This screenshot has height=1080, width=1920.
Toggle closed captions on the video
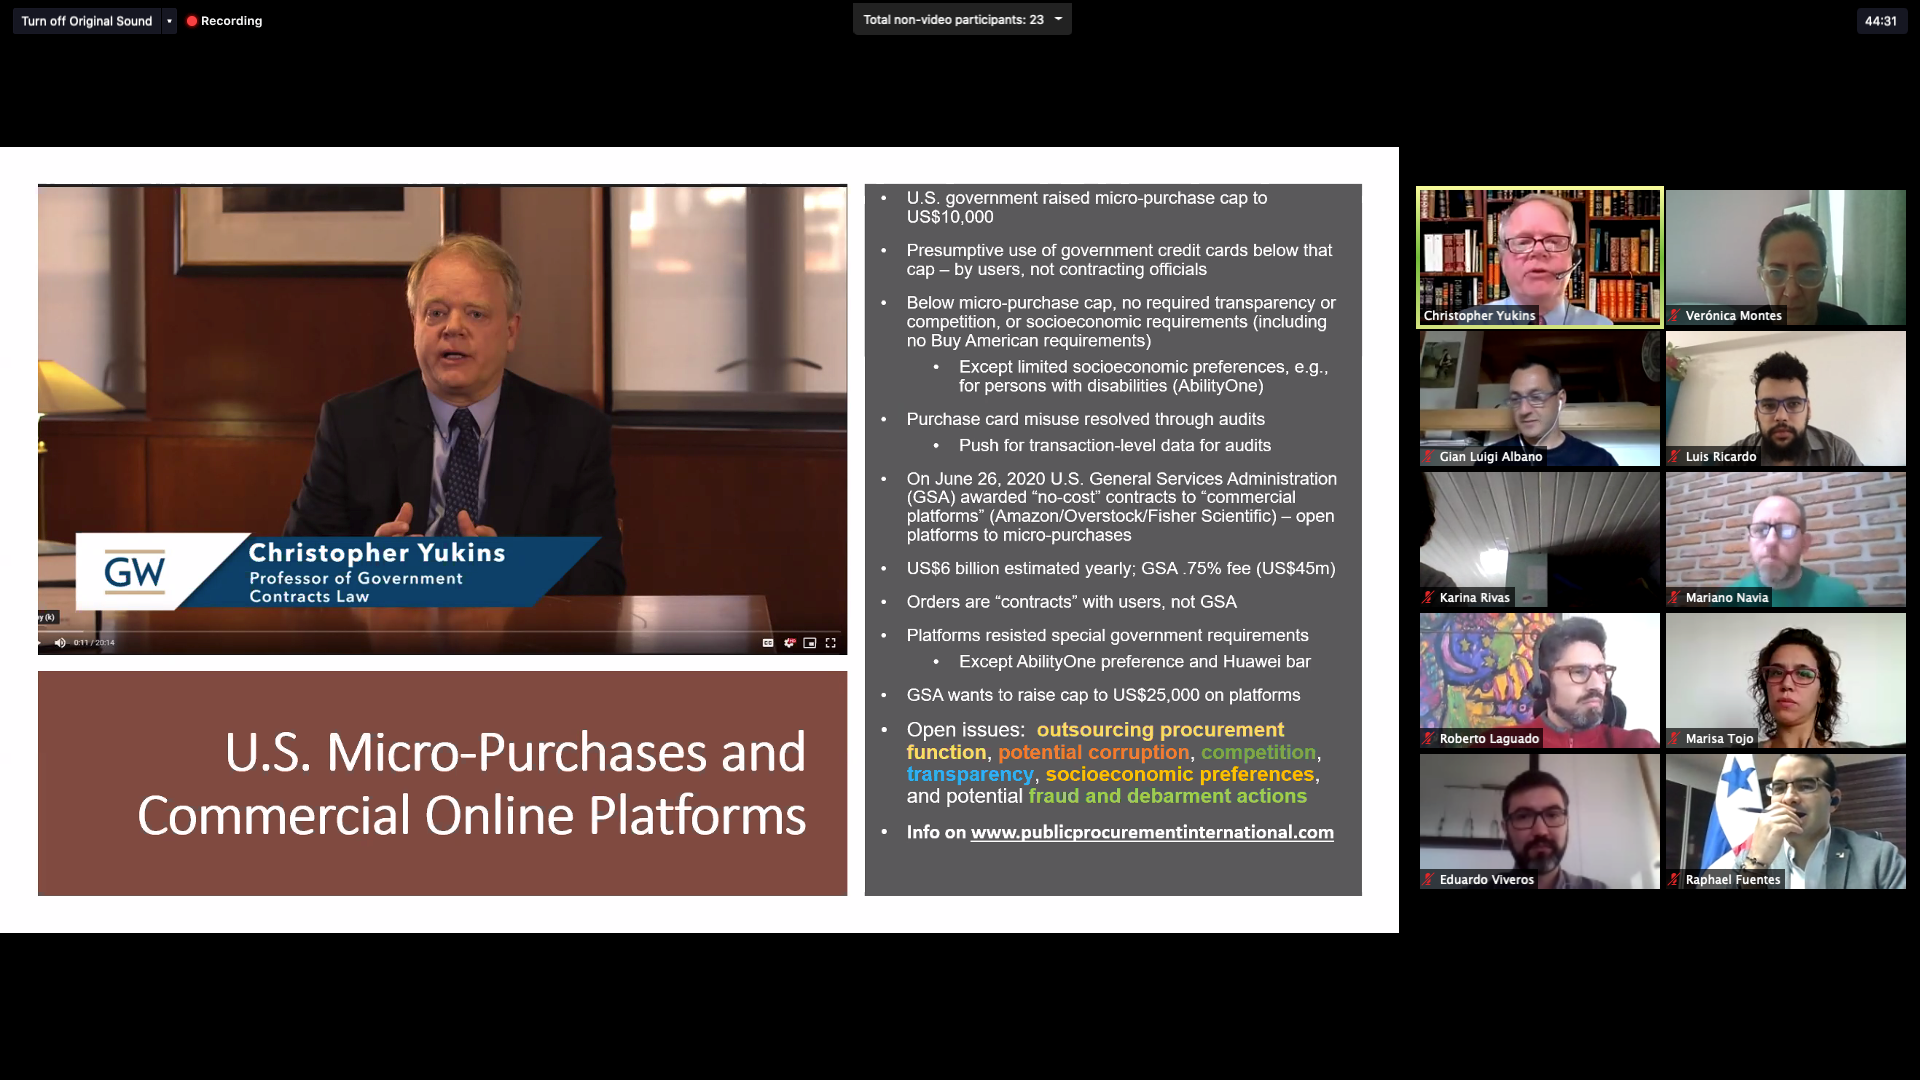(768, 643)
